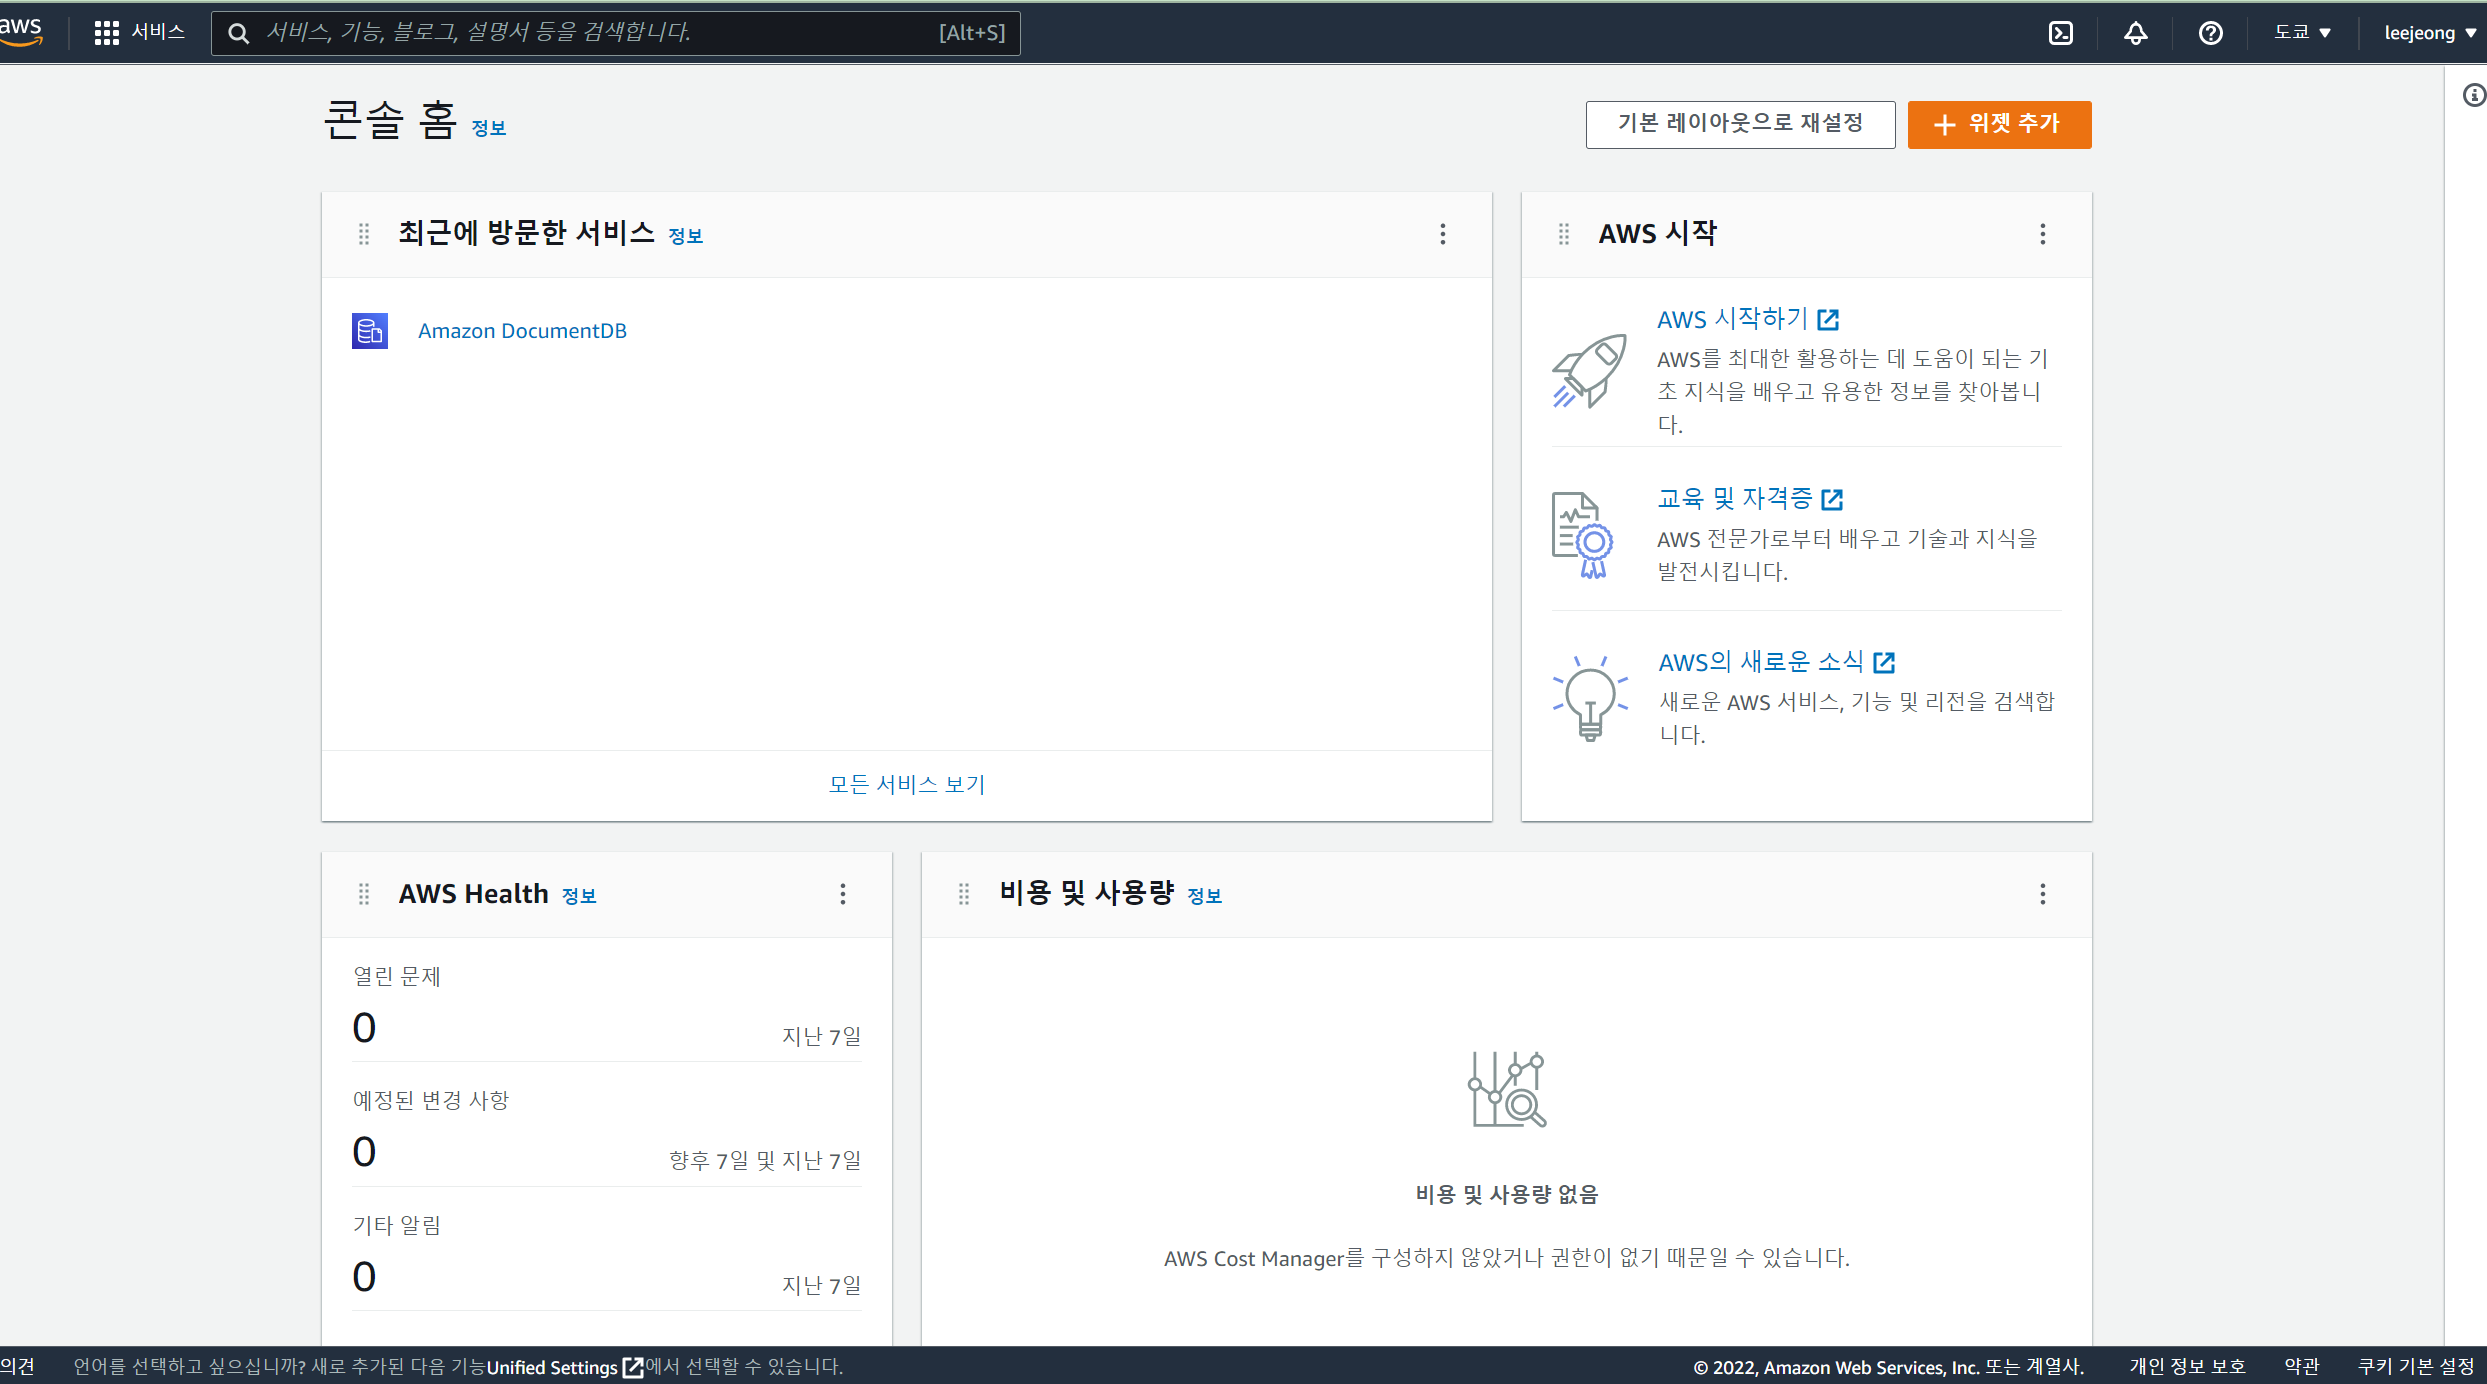Click drag handle of 비용 및 사용량 widget
This screenshot has height=1384, width=2487.
[x=964, y=894]
